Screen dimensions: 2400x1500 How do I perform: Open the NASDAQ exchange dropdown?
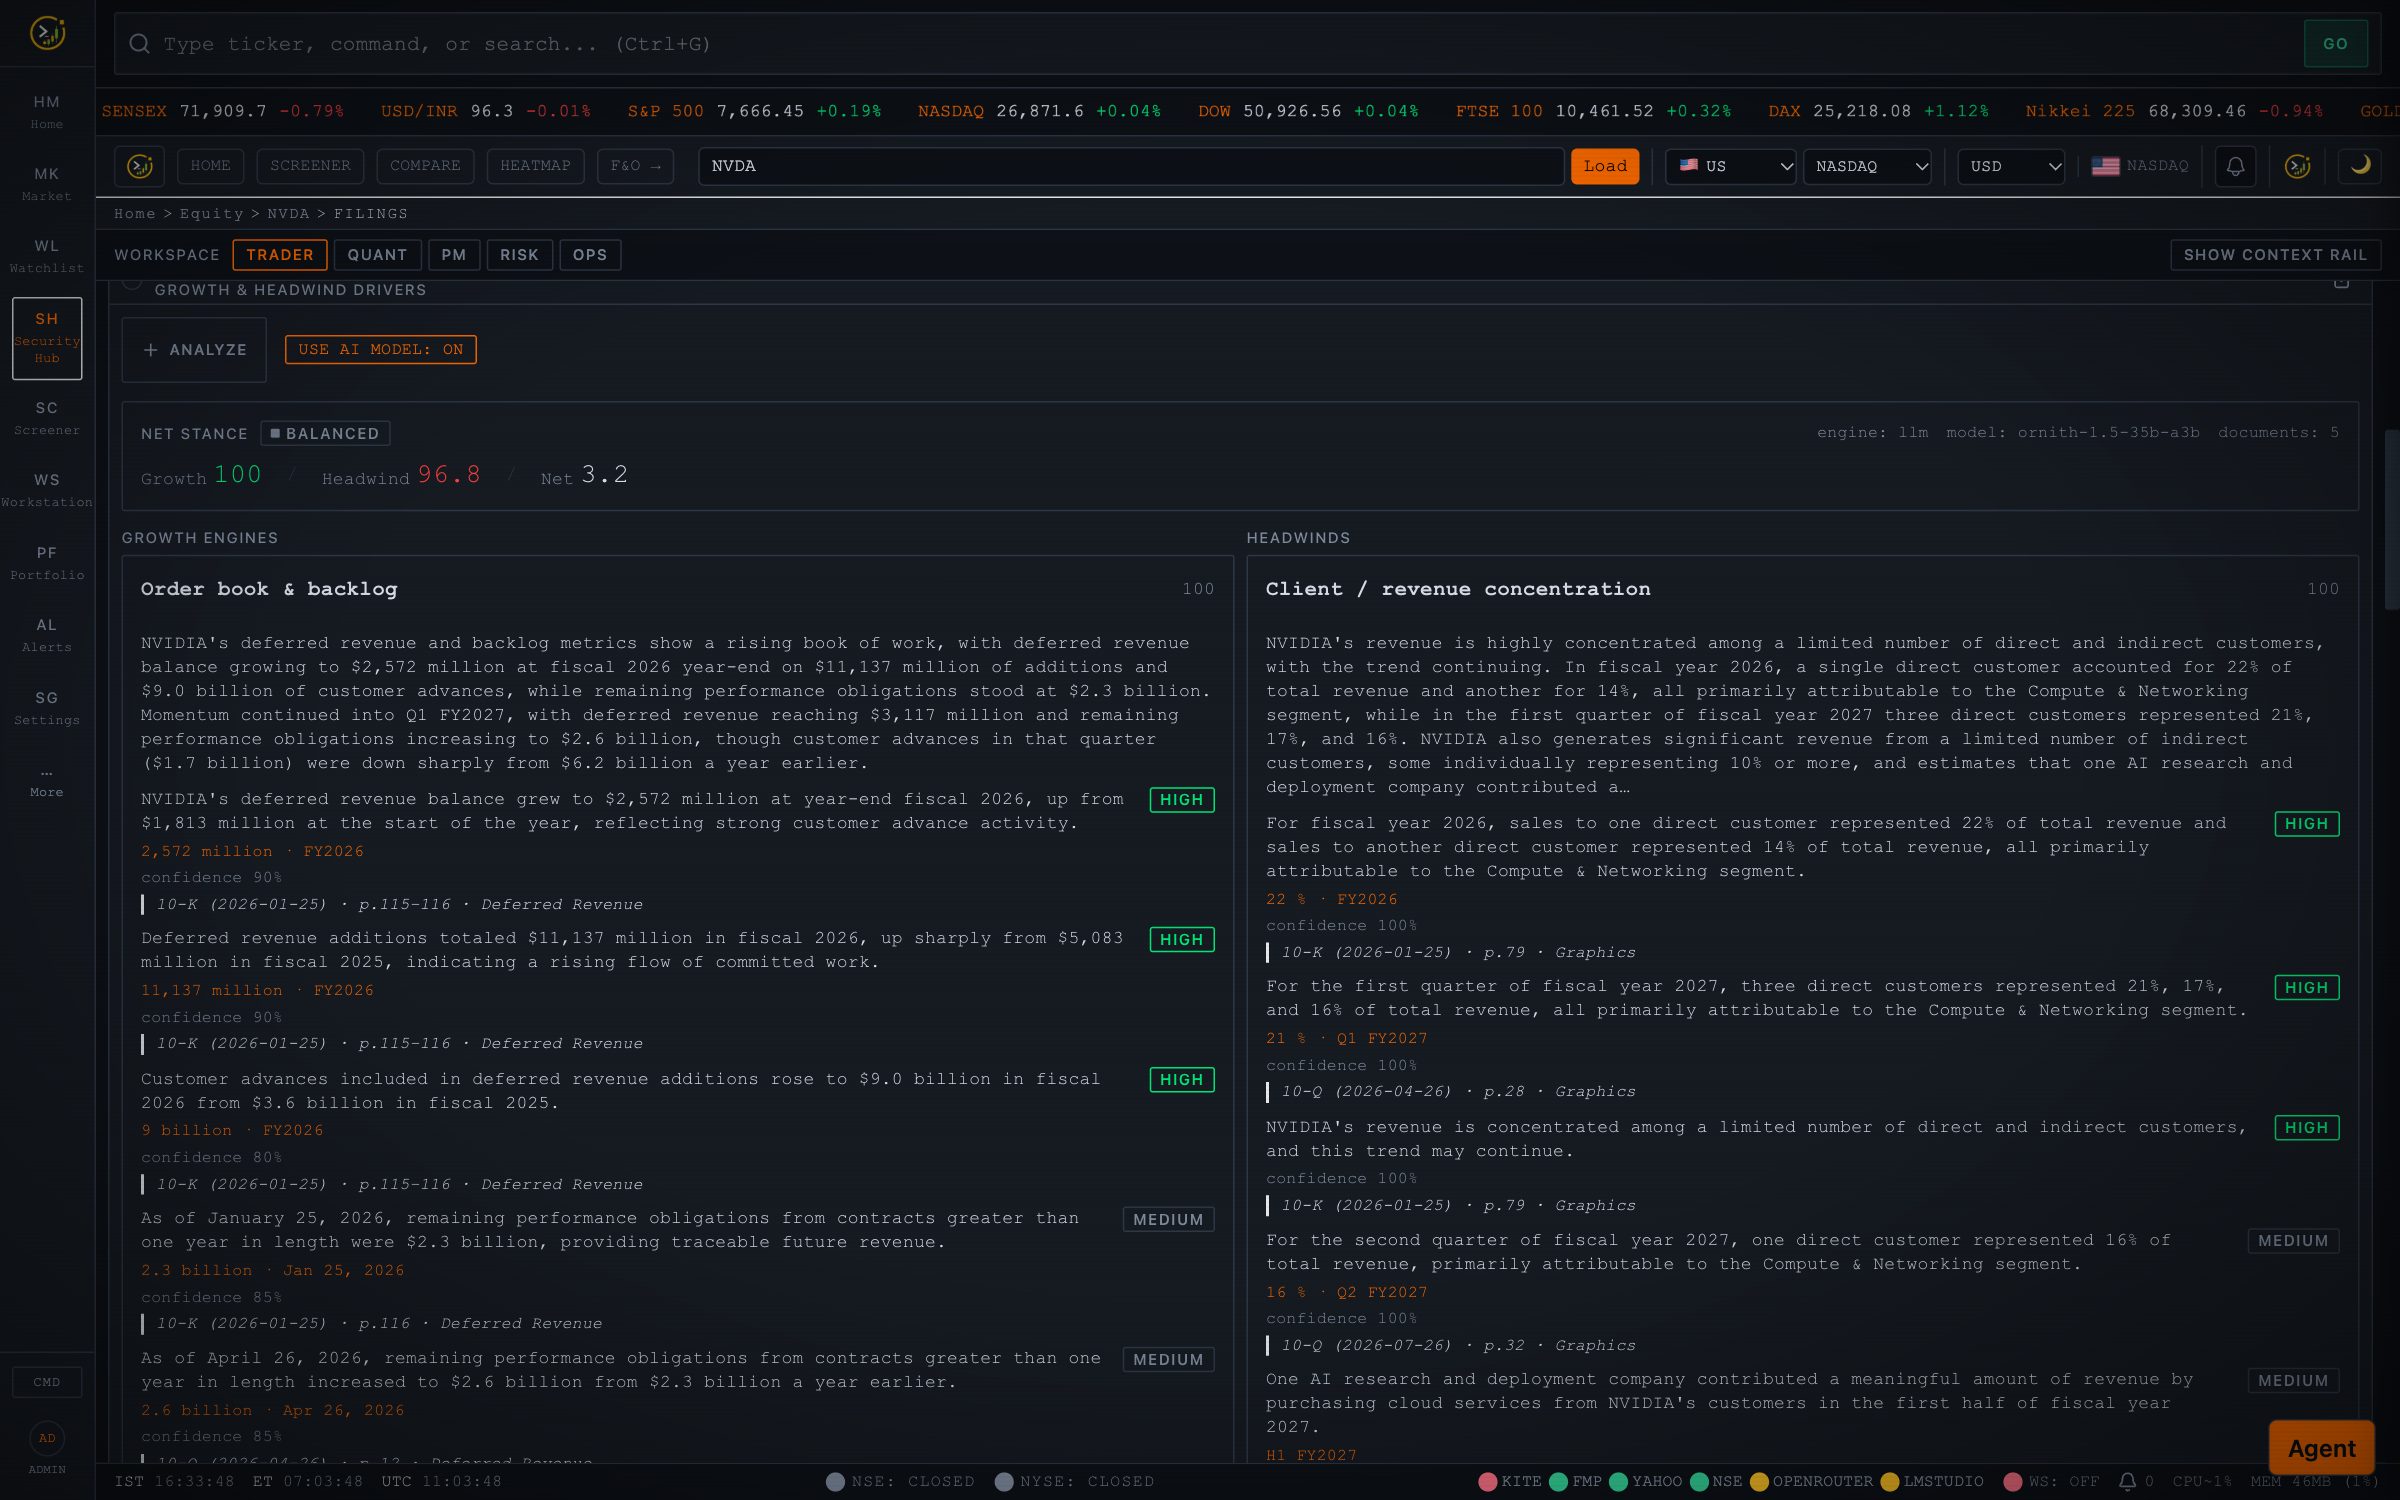pyautogui.click(x=1867, y=166)
